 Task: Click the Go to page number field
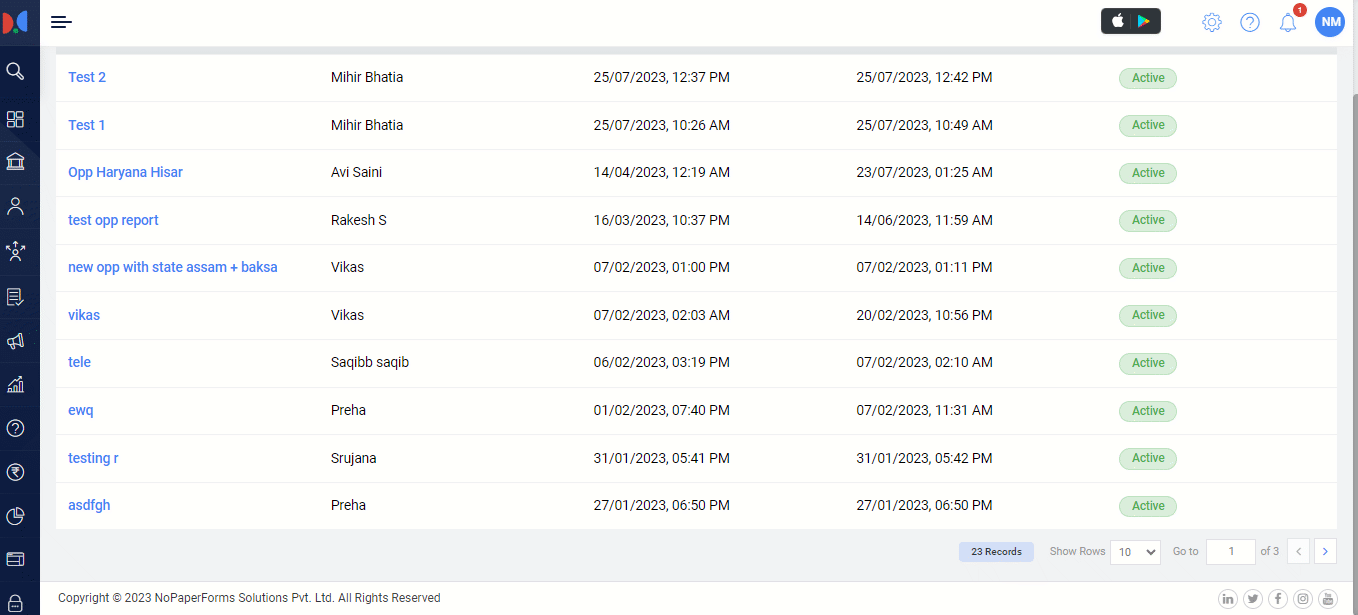point(1230,552)
